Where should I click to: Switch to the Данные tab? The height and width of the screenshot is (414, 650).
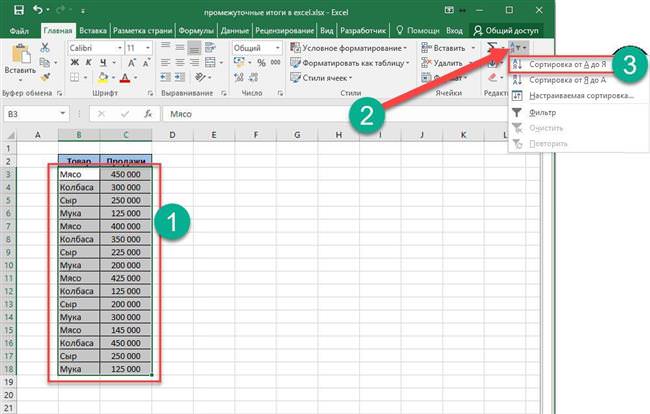tap(235, 31)
